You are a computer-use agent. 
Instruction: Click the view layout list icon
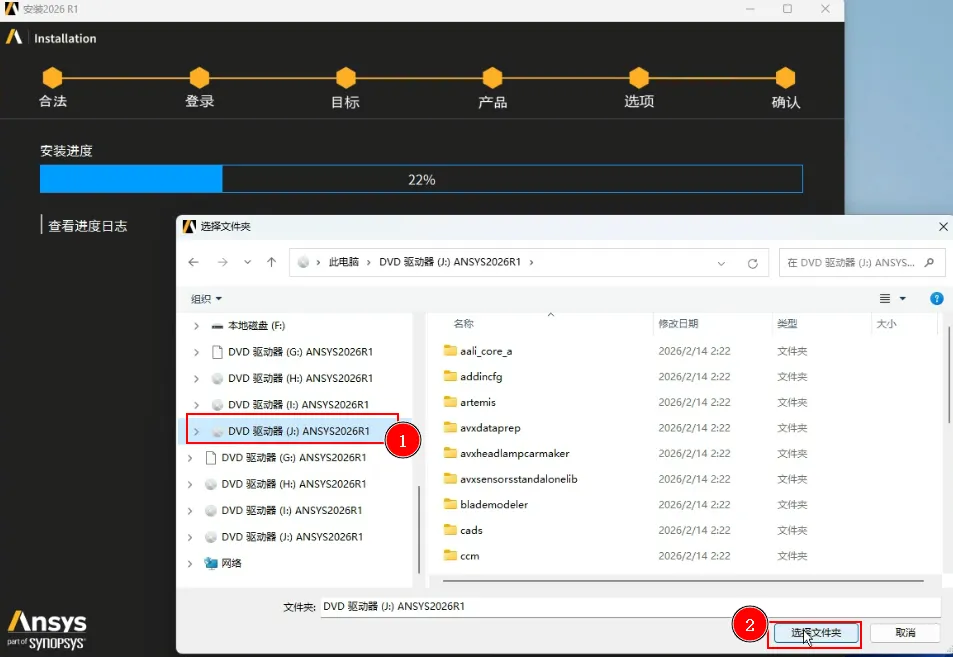(x=885, y=298)
